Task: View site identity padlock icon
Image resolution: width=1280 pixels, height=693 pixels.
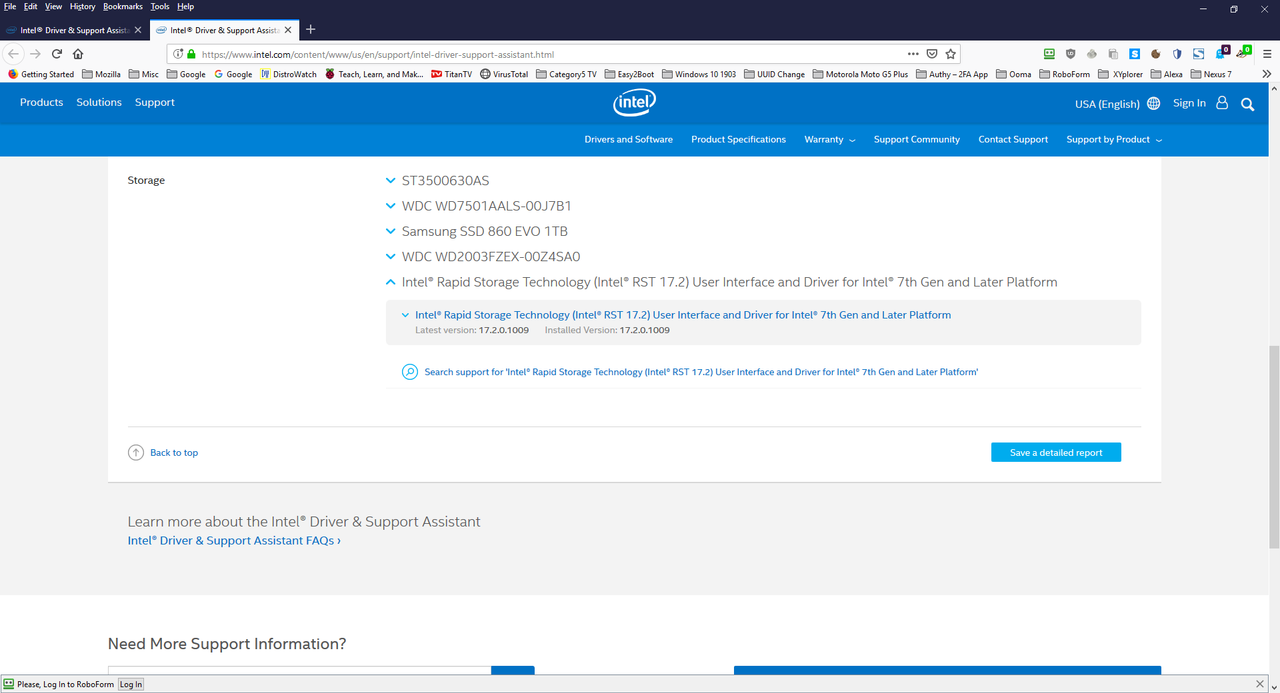Action: (192, 55)
